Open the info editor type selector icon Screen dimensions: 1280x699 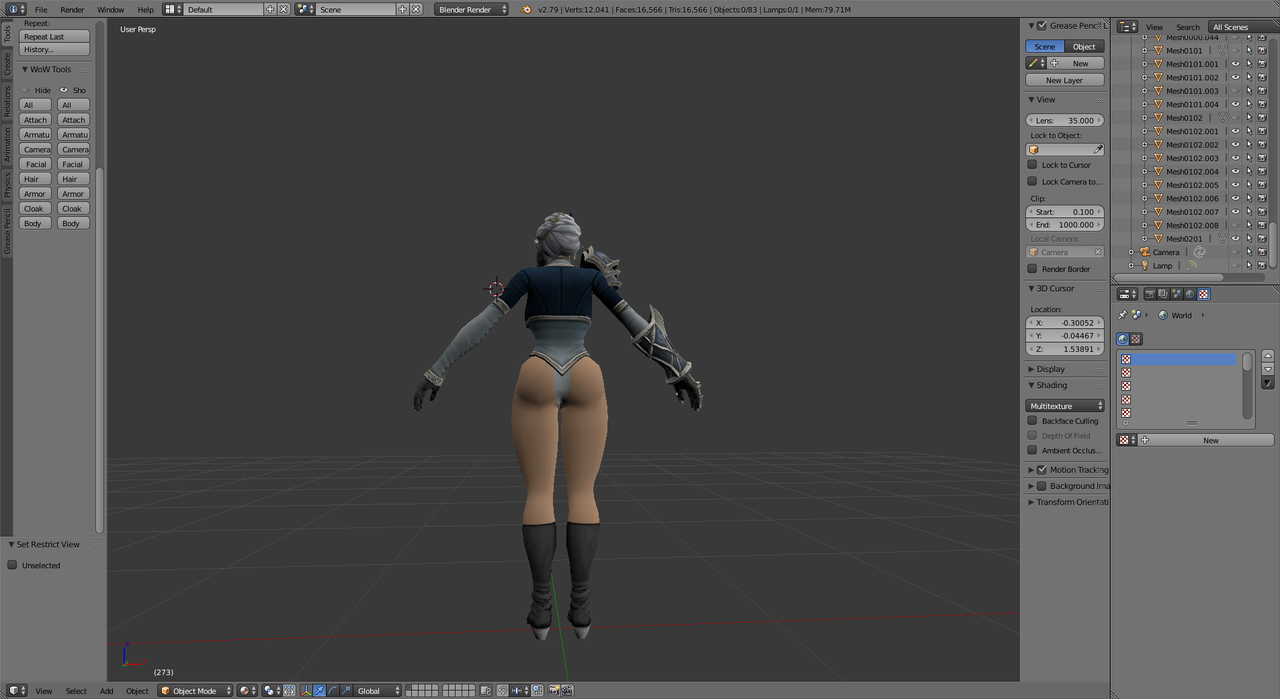pyautogui.click(x=15, y=9)
